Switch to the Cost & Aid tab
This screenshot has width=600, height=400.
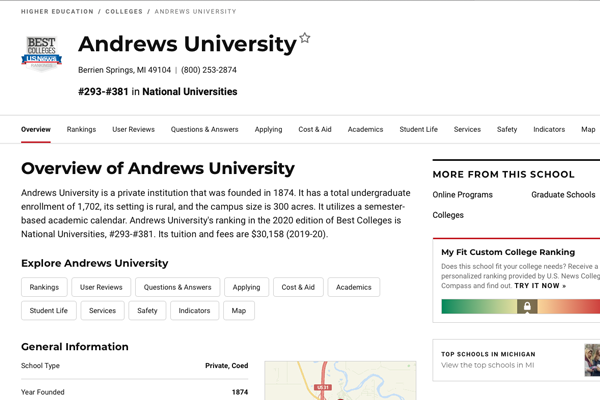pyautogui.click(x=315, y=129)
